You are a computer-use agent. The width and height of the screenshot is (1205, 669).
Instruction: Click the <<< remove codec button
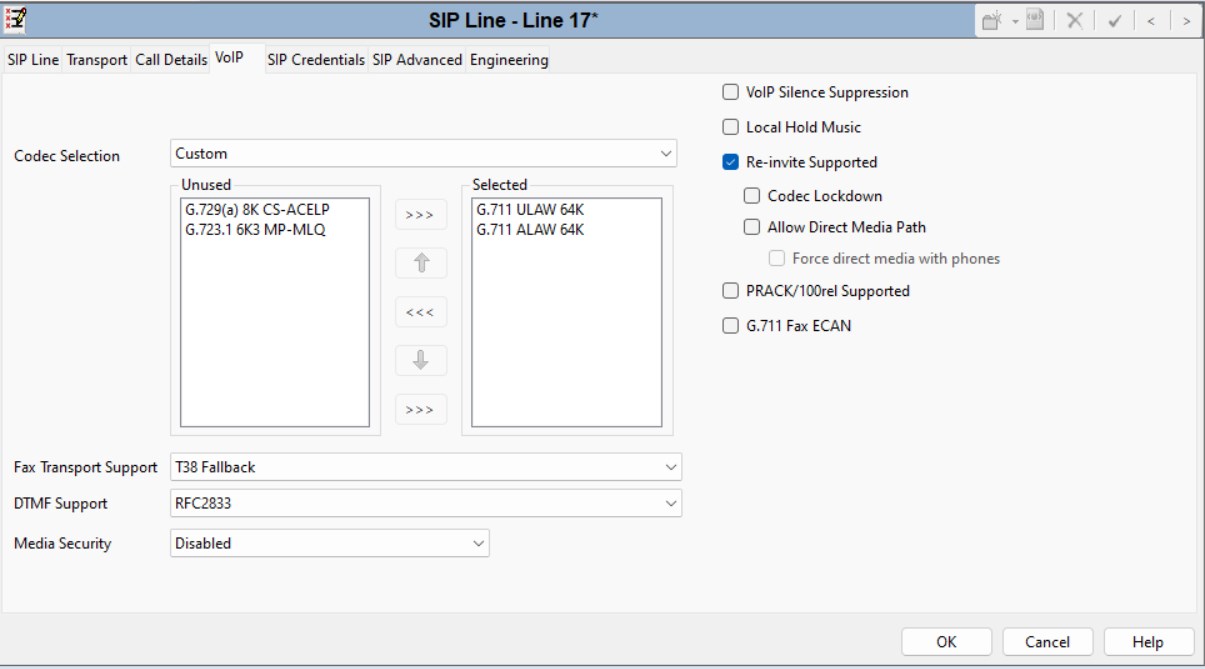pos(421,312)
